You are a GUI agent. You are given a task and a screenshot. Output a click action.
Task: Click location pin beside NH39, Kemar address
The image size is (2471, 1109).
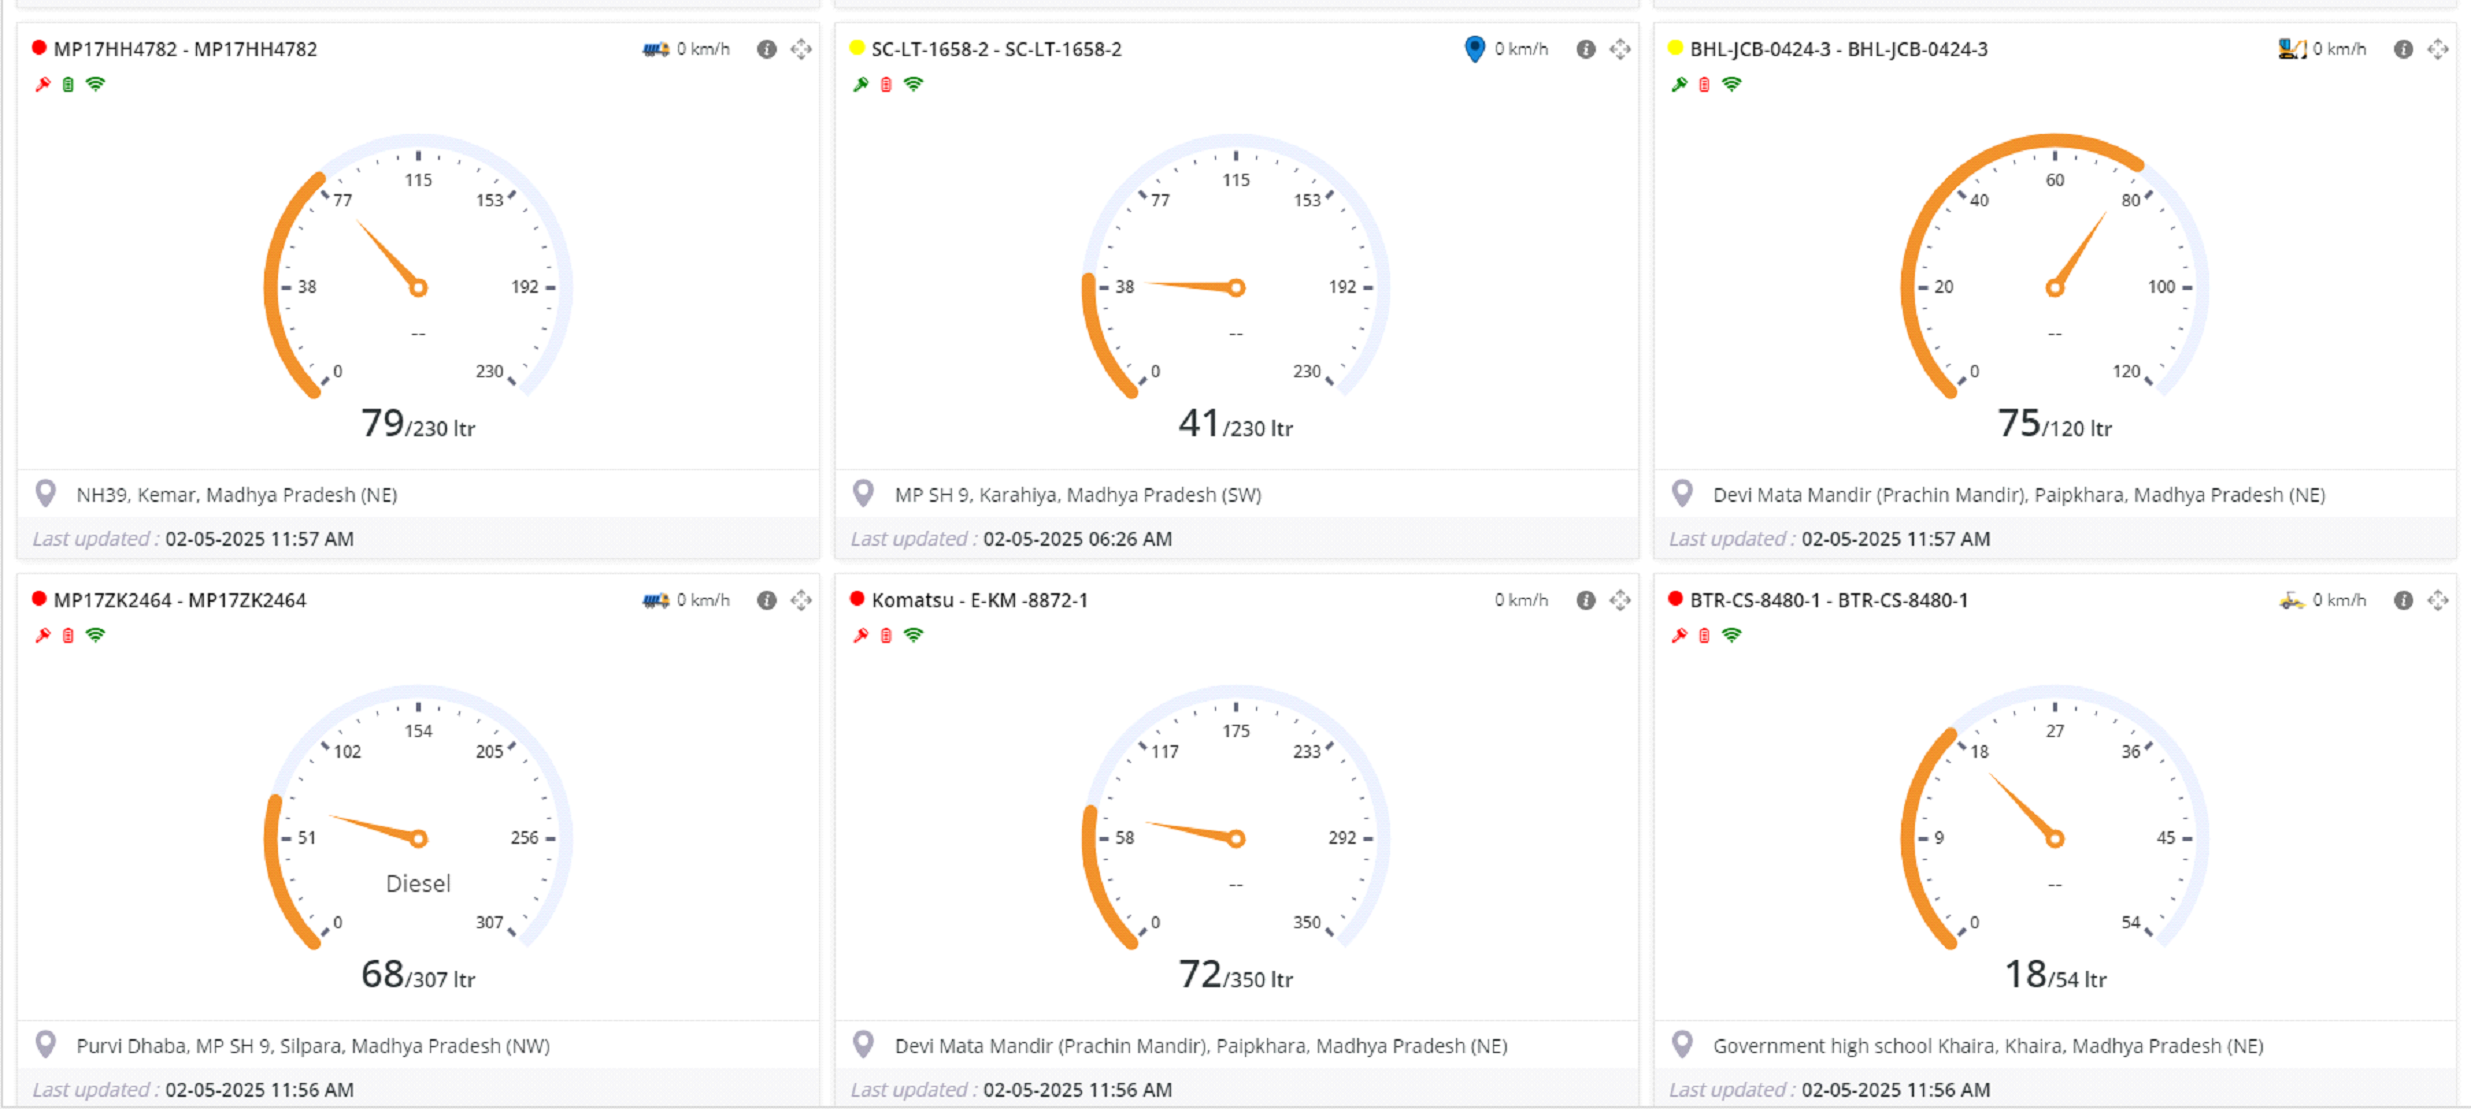click(x=46, y=494)
